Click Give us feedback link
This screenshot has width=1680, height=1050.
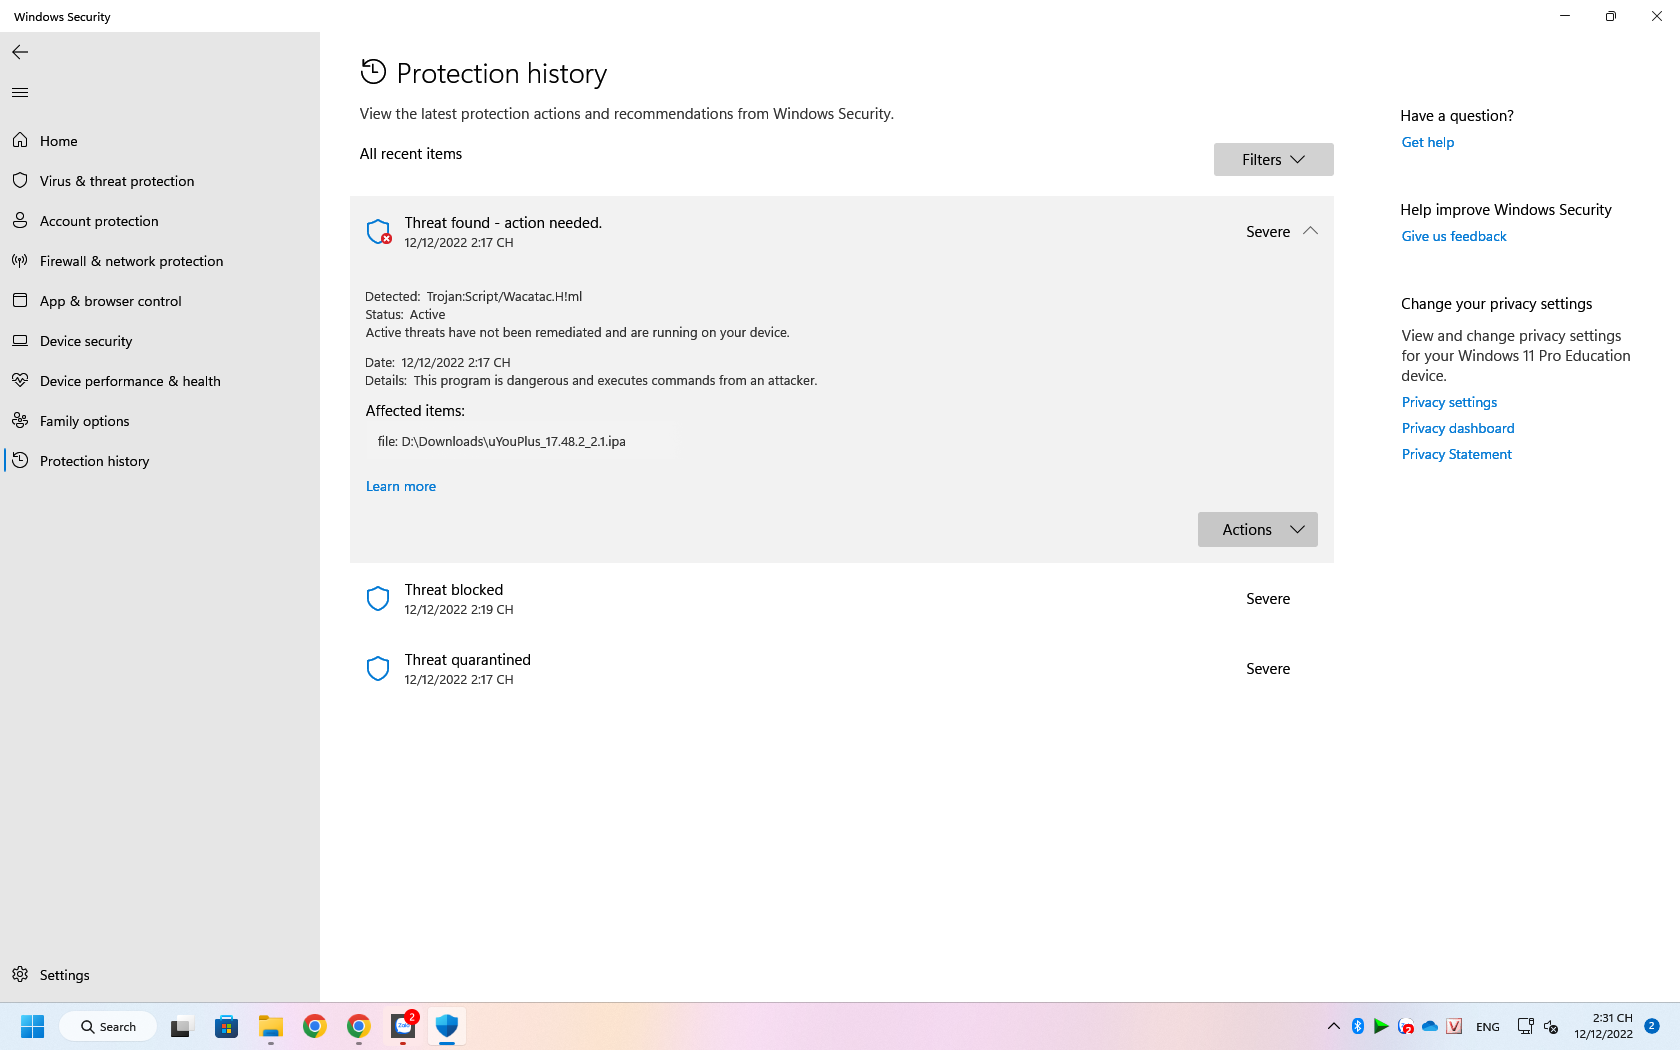pos(1453,237)
